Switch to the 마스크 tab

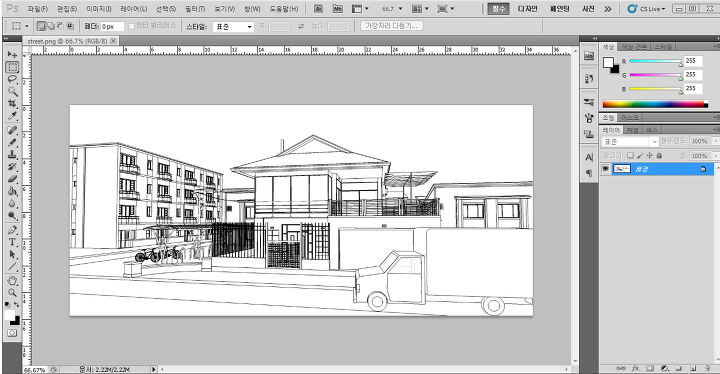(x=630, y=118)
